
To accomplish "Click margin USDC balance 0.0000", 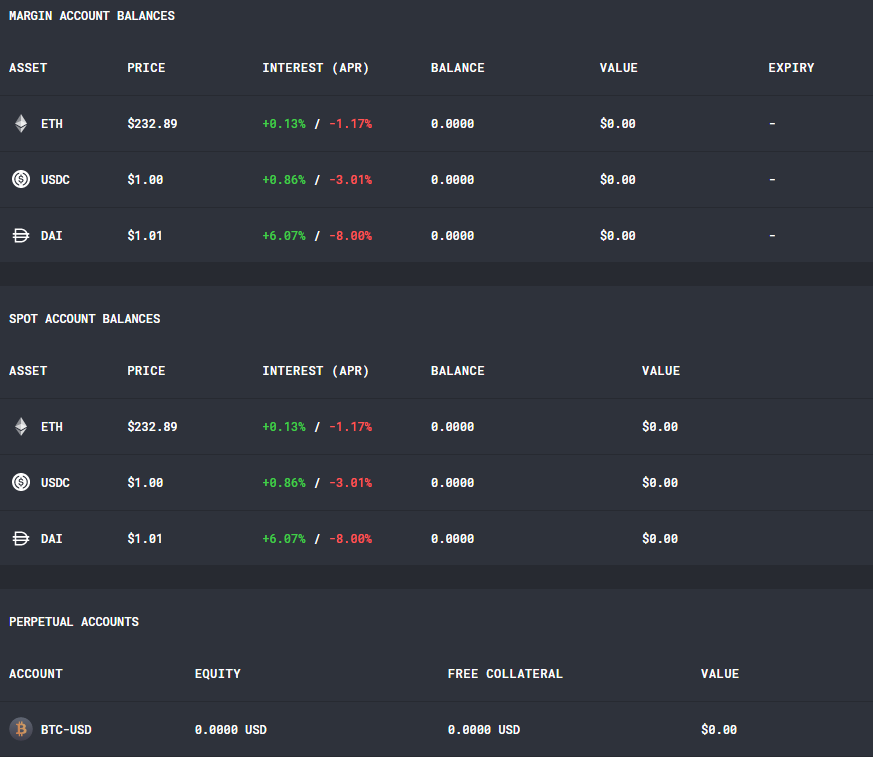I will click(453, 179).
